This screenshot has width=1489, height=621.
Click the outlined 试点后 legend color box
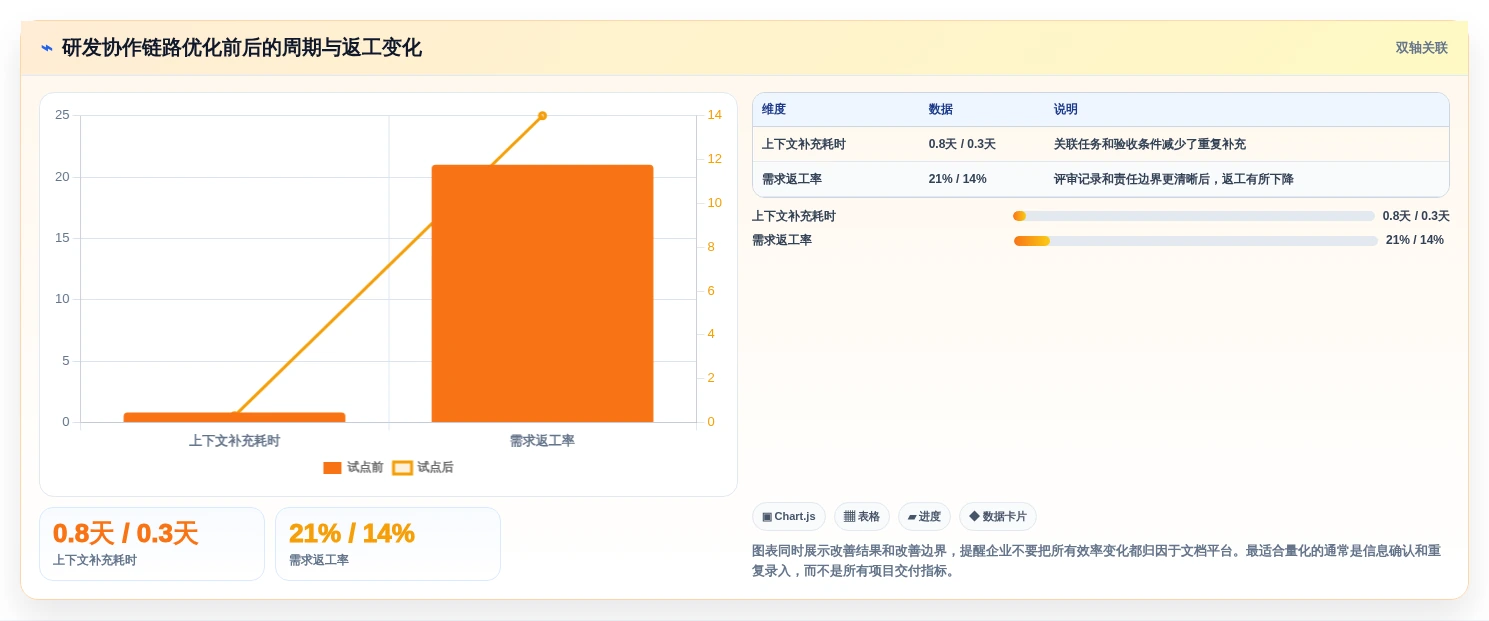(x=402, y=467)
